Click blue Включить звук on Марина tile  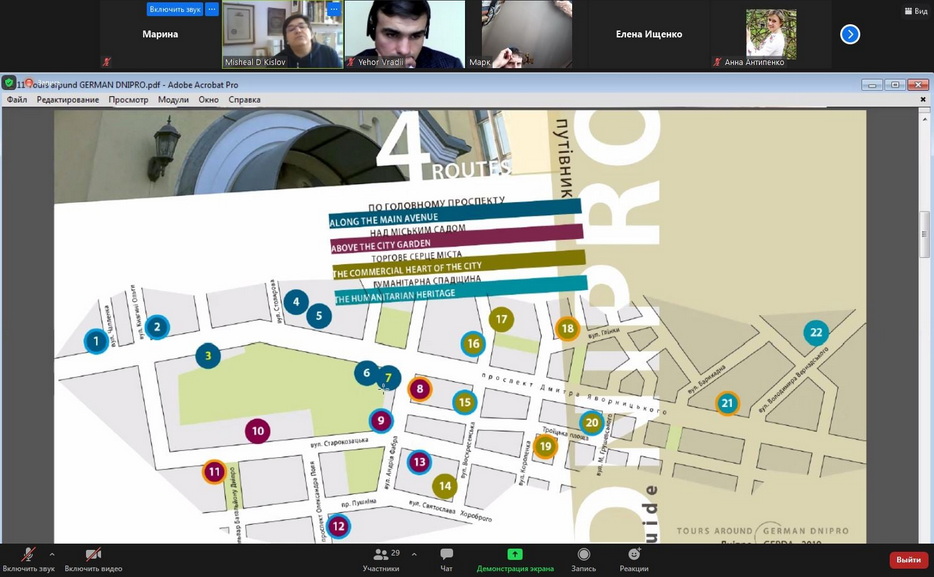(175, 10)
